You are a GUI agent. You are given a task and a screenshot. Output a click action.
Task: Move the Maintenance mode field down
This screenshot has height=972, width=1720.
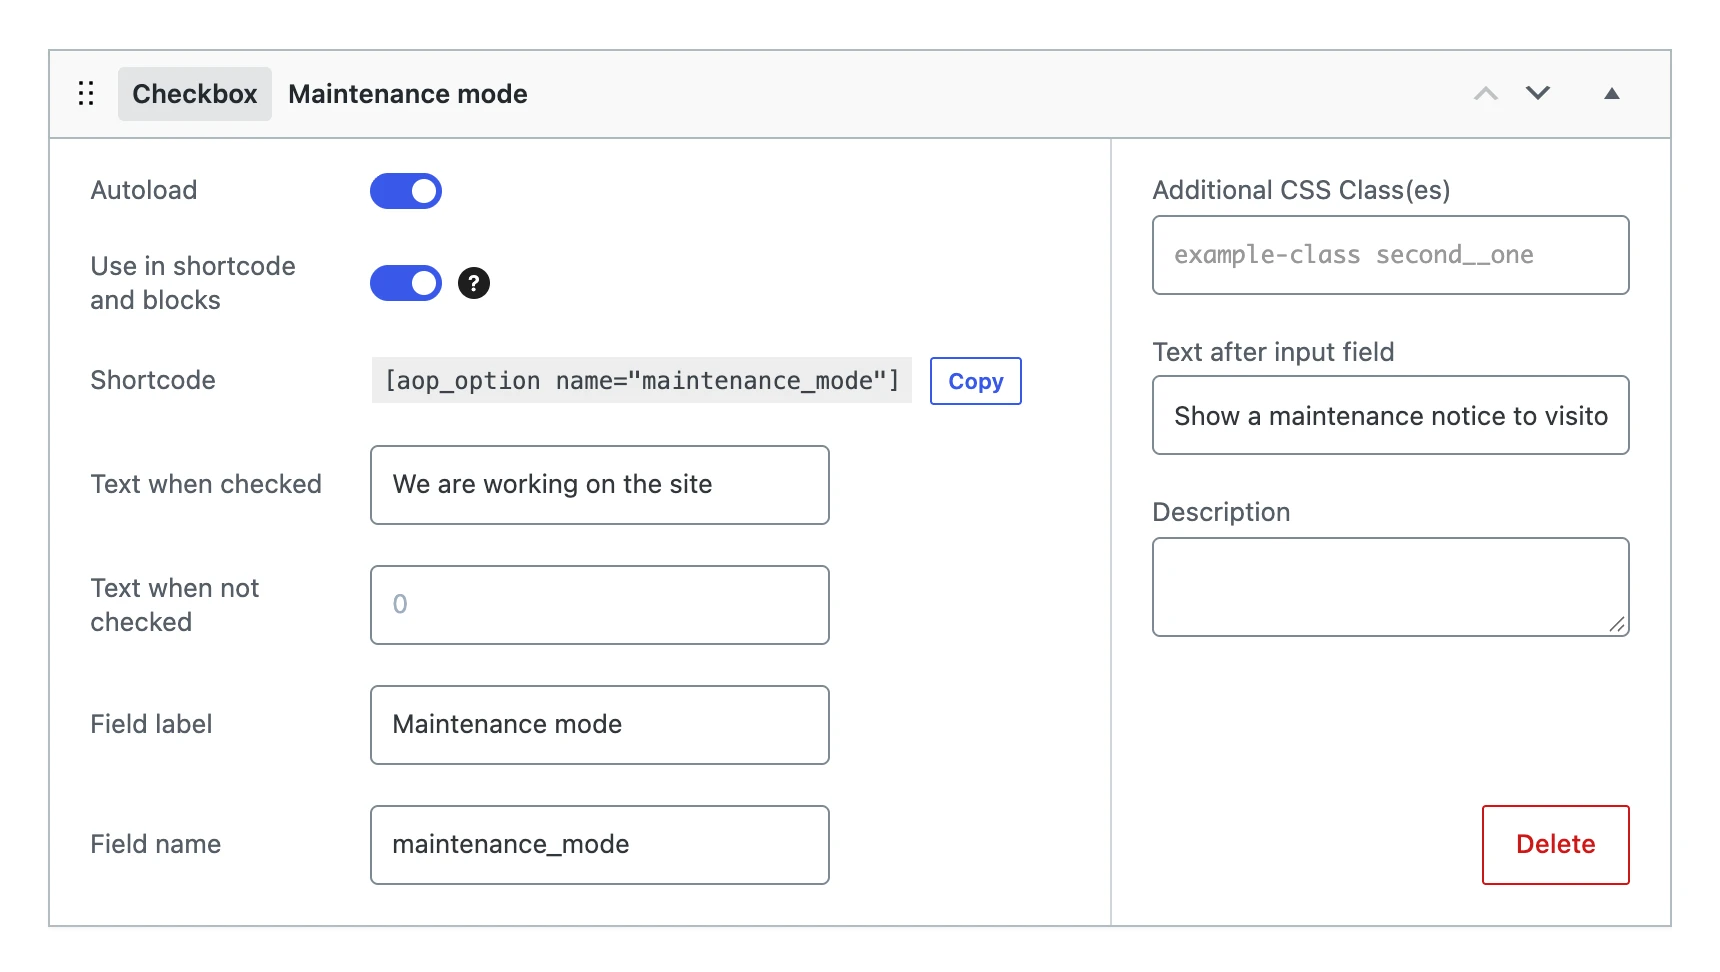click(x=1538, y=94)
